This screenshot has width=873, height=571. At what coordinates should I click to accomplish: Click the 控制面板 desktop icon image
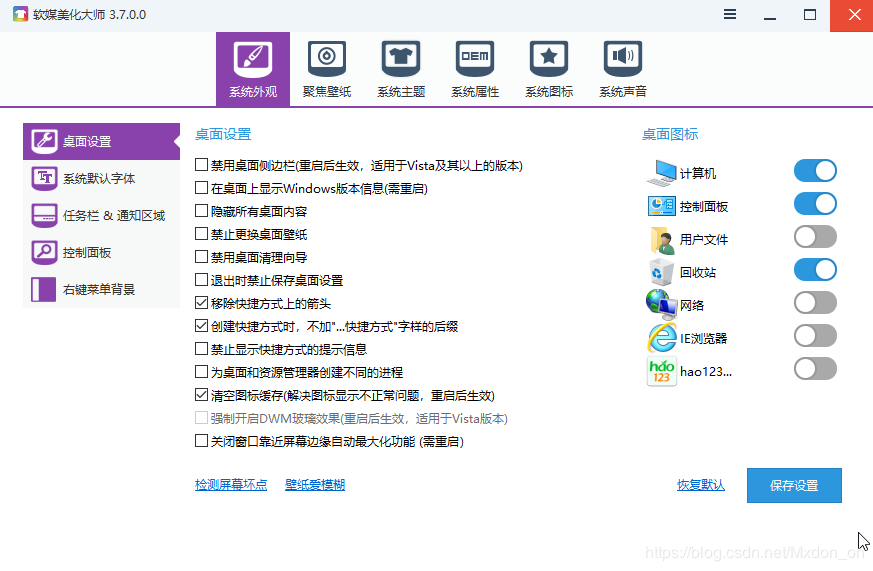tap(661, 206)
